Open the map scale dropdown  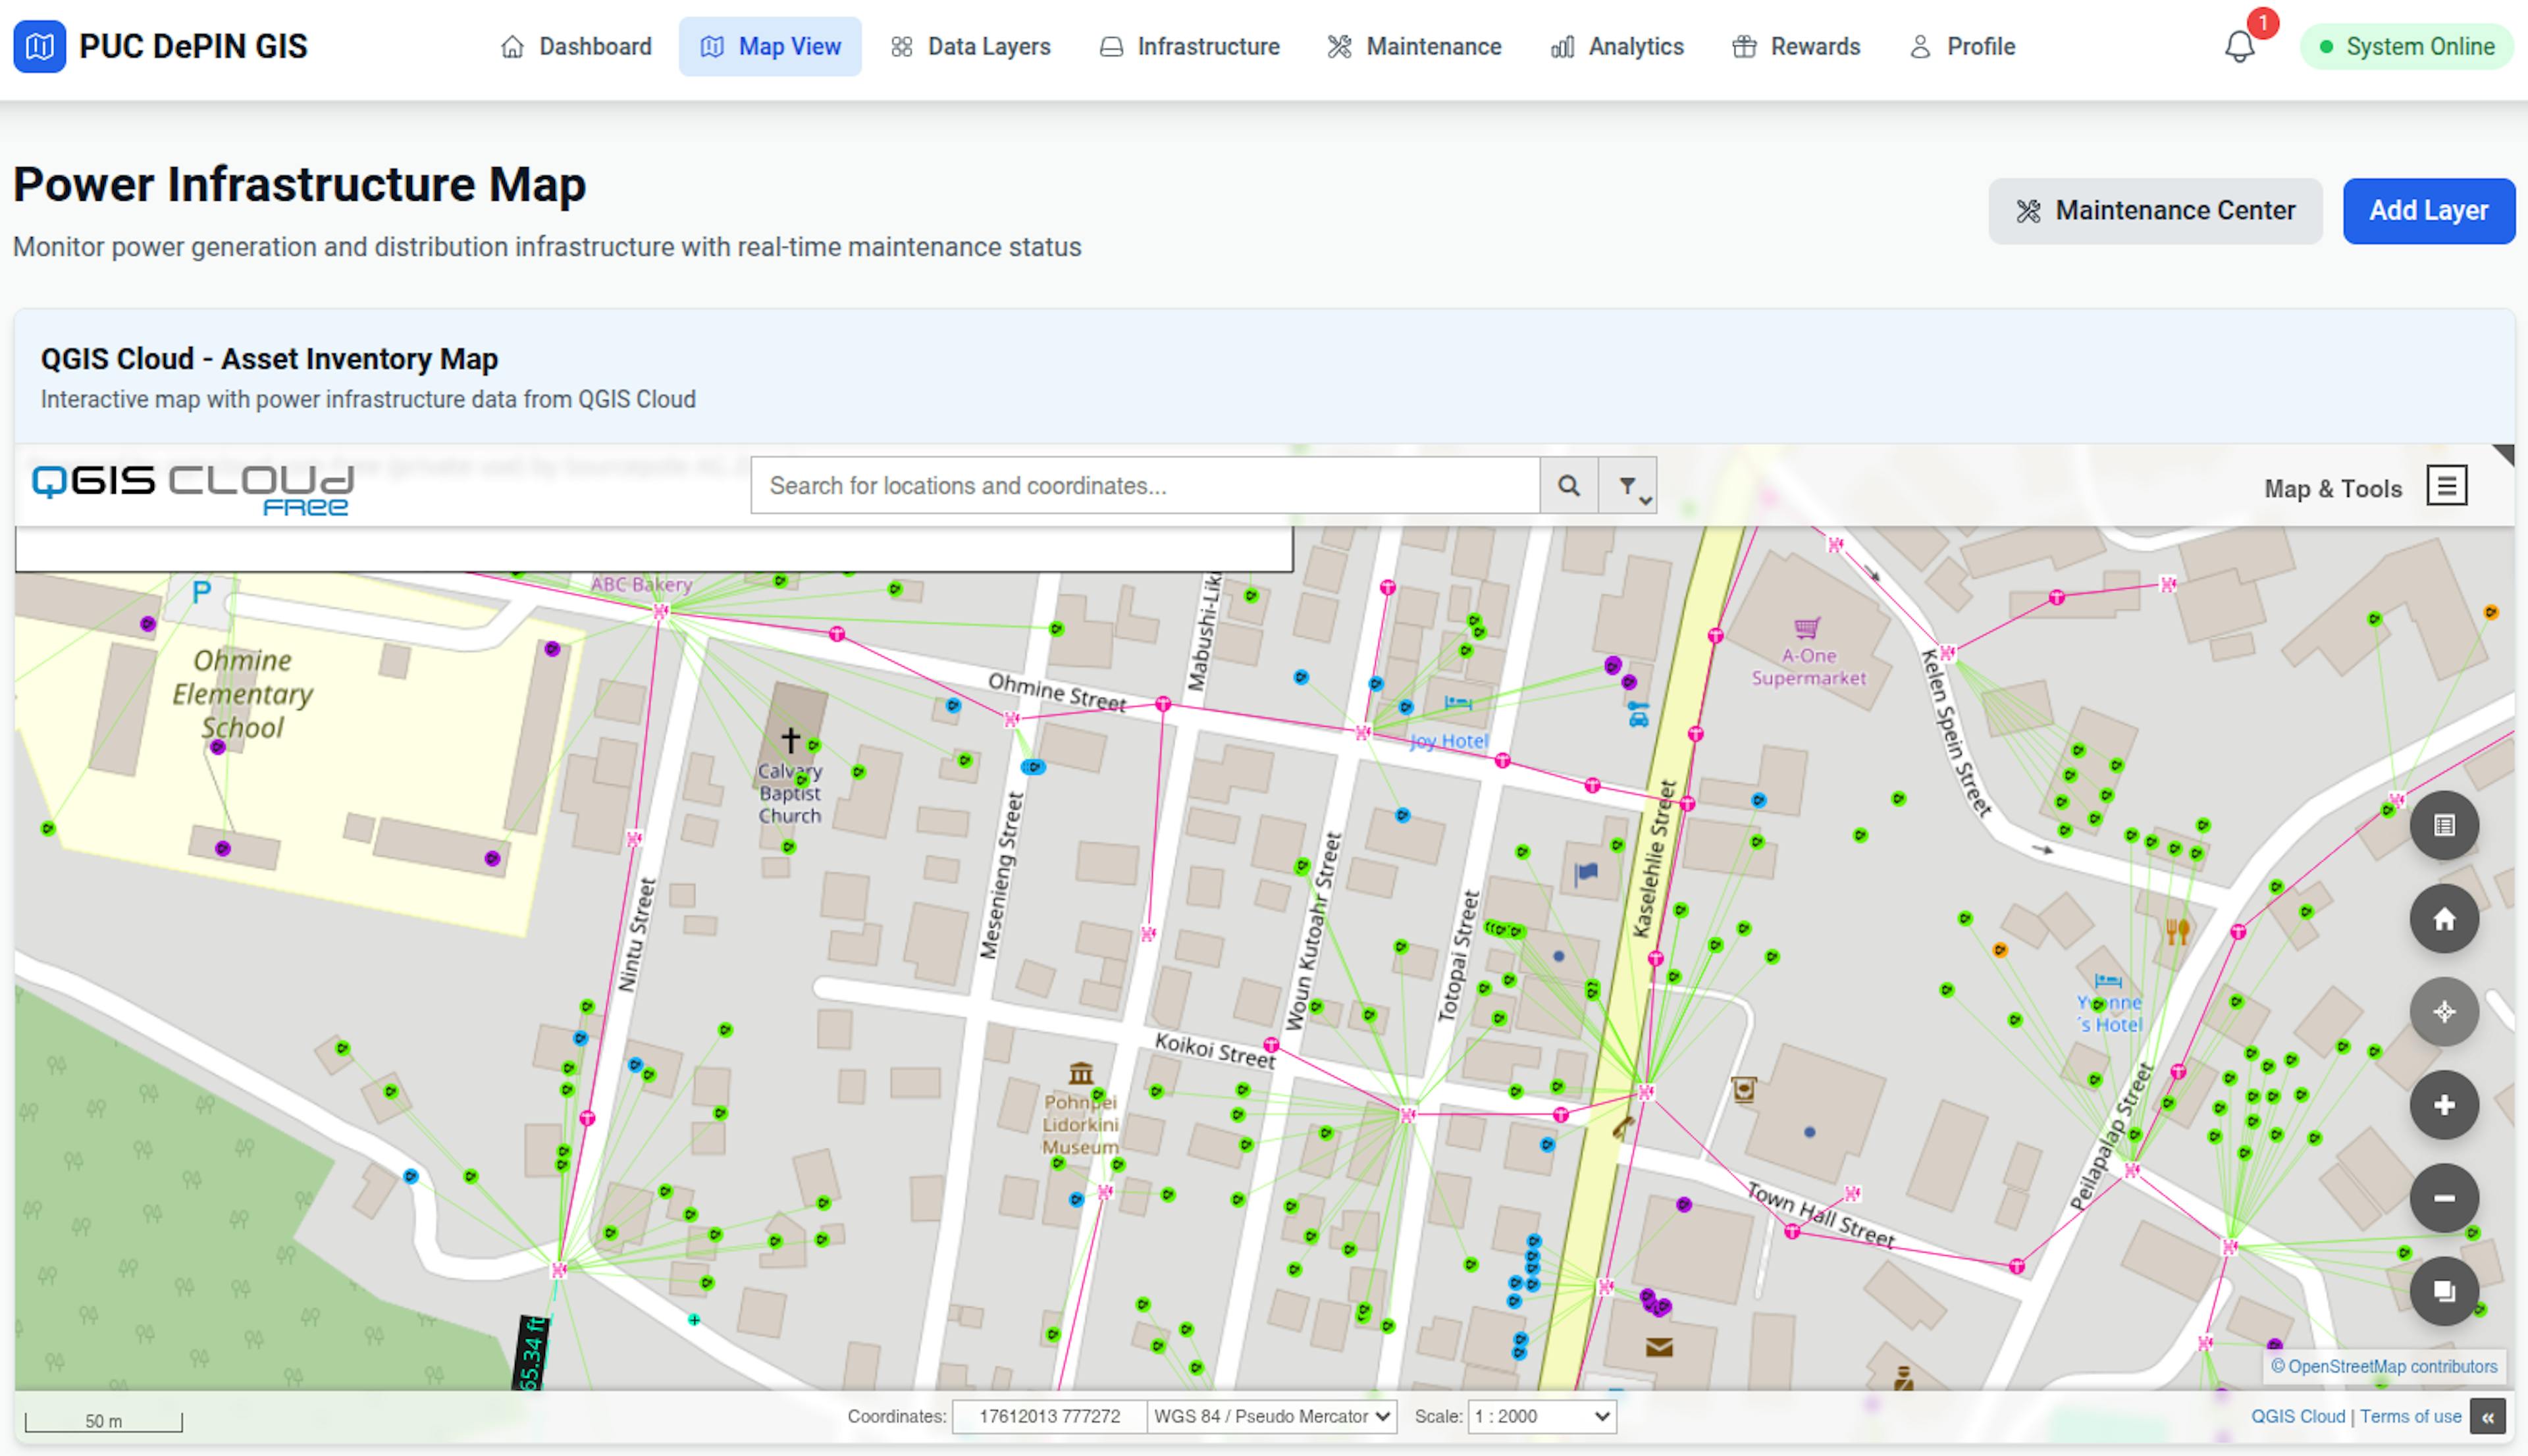coord(1541,1415)
